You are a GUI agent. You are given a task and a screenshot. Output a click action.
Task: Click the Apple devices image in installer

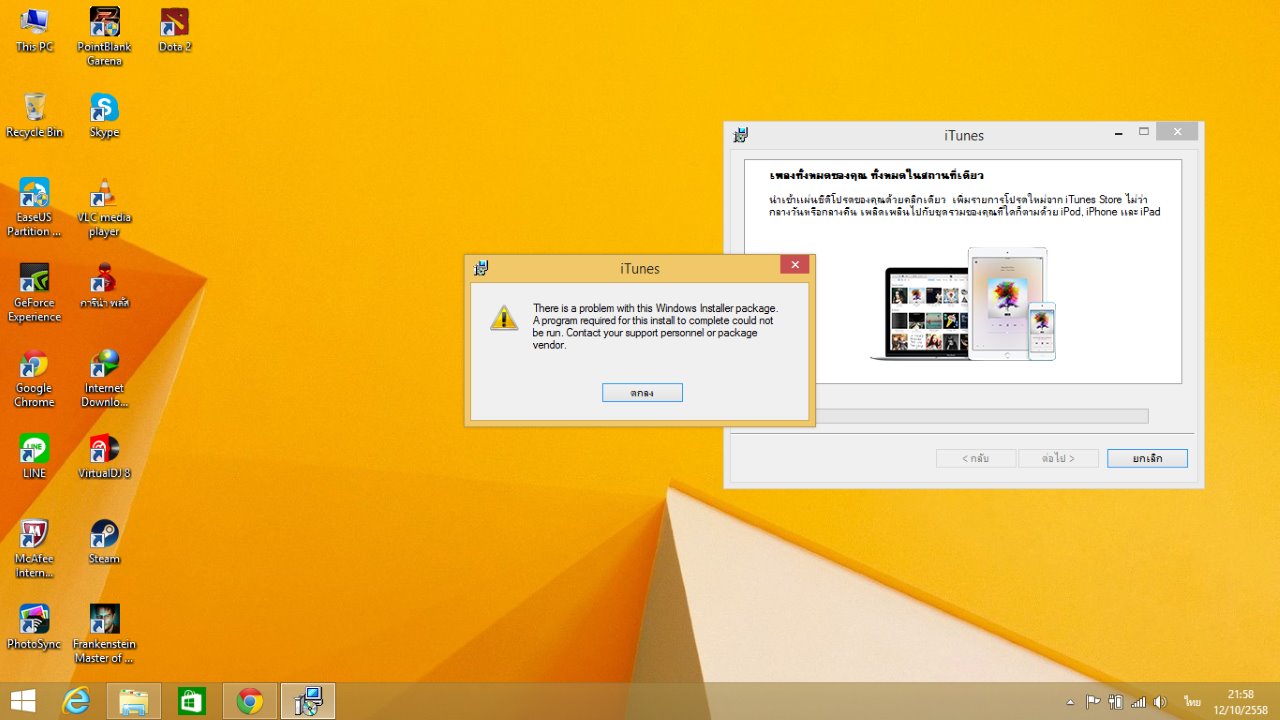[x=963, y=304]
